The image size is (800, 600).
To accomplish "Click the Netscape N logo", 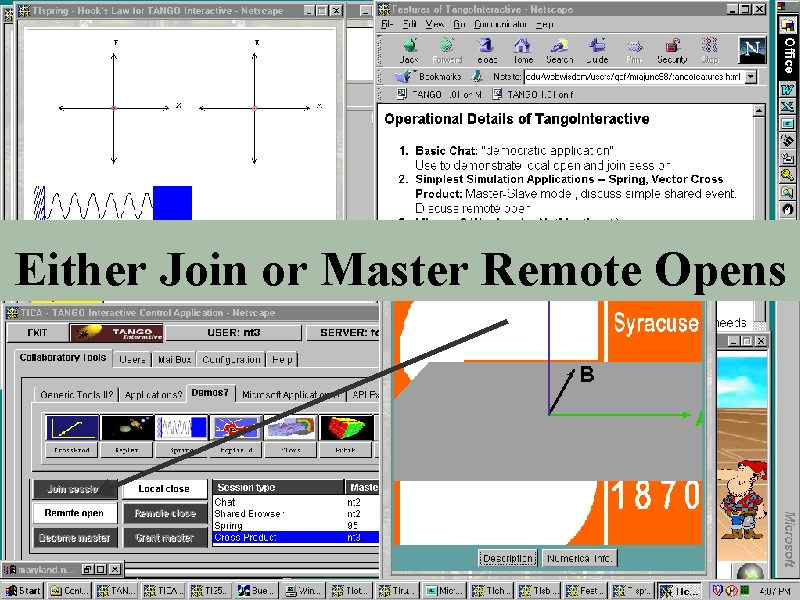I will click(752, 49).
